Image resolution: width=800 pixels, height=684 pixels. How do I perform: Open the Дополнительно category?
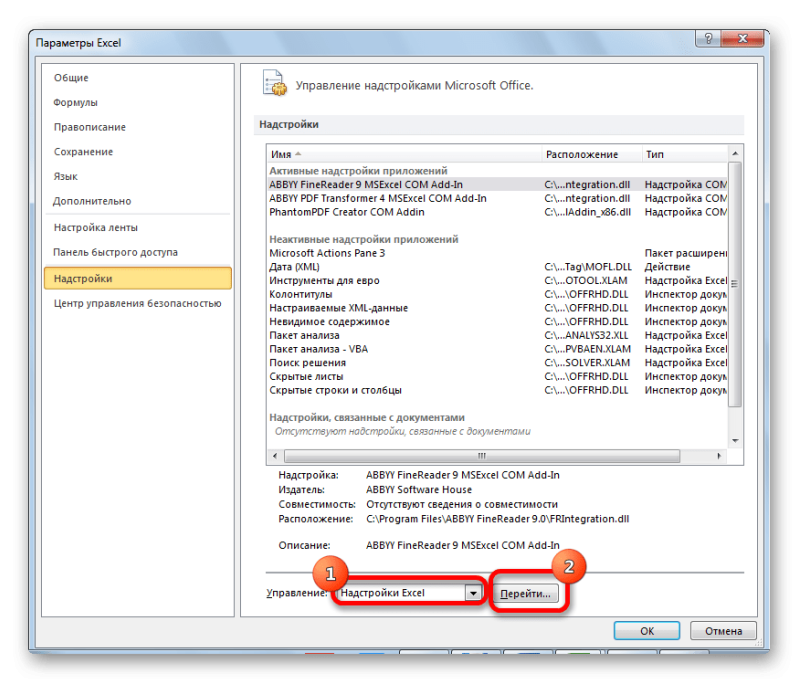pyautogui.click(x=92, y=201)
